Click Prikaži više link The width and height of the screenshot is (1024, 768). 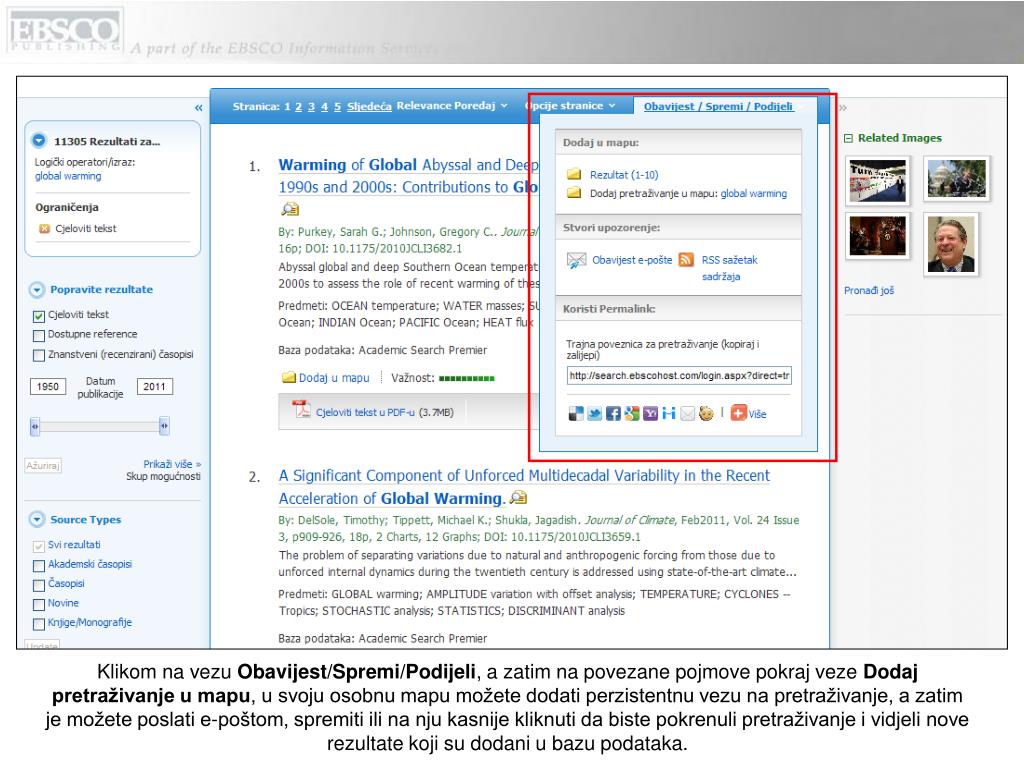[x=172, y=464]
